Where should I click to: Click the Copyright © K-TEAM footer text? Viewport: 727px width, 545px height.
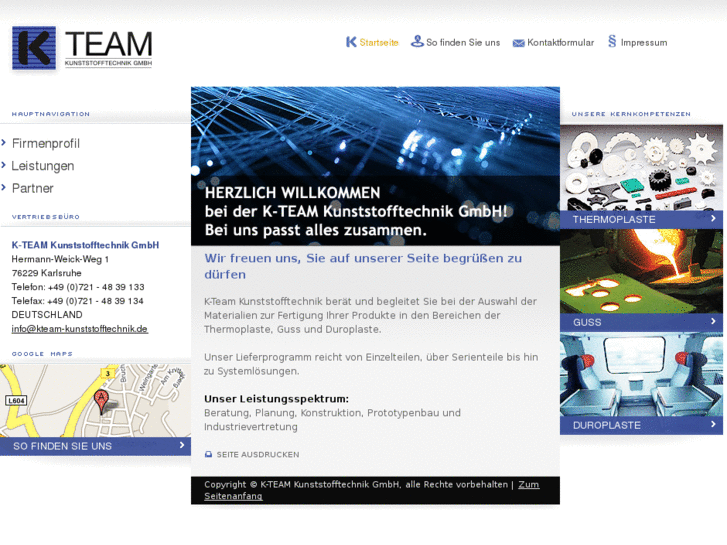pos(356,484)
